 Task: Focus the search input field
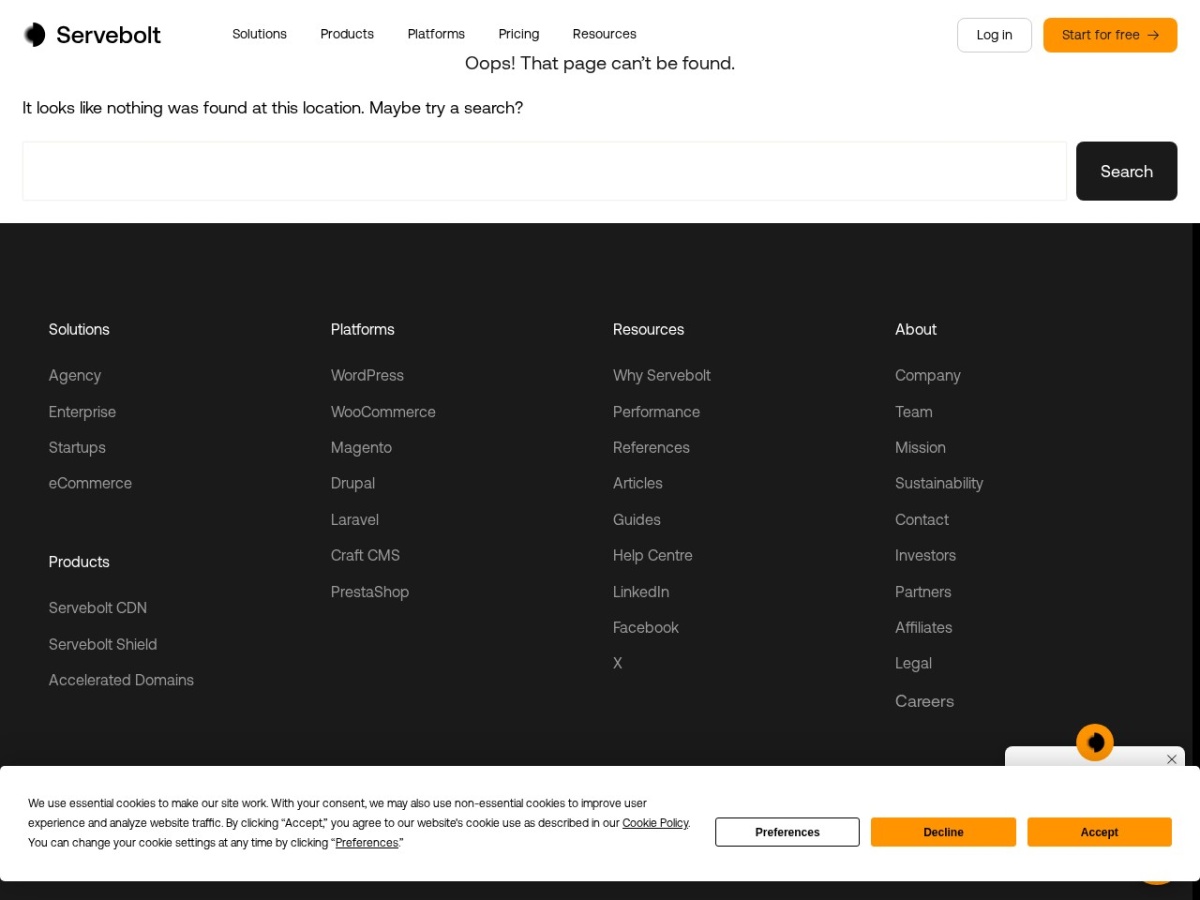[x=544, y=171]
